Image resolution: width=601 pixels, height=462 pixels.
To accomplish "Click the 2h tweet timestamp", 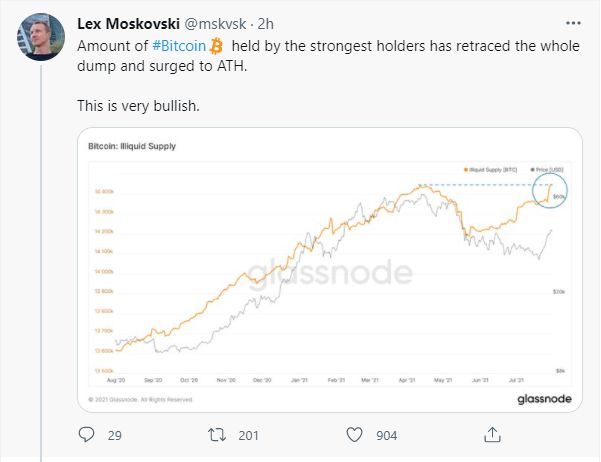I will click(x=265, y=24).
